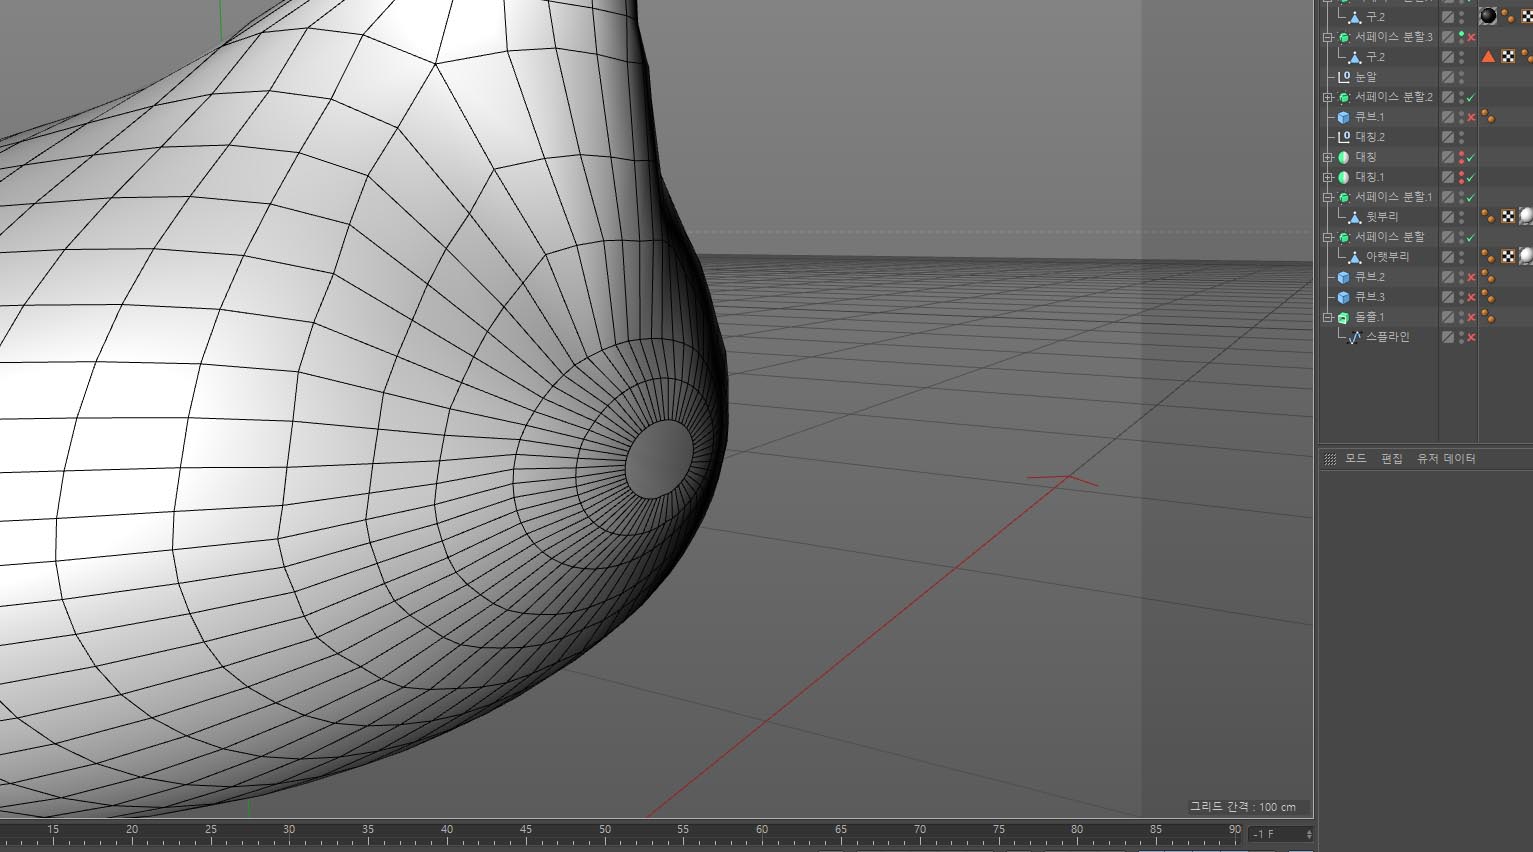This screenshot has height=852, width=1533.
Task: Click the 스플라인 spline object icon
Action: click(x=1355, y=337)
